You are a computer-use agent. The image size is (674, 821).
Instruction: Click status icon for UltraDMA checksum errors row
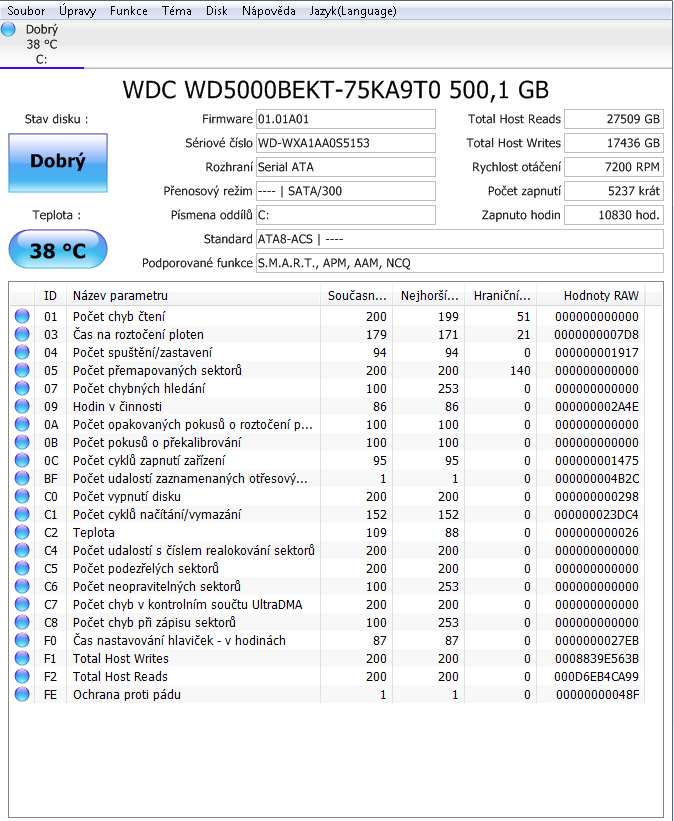coord(22,604)
